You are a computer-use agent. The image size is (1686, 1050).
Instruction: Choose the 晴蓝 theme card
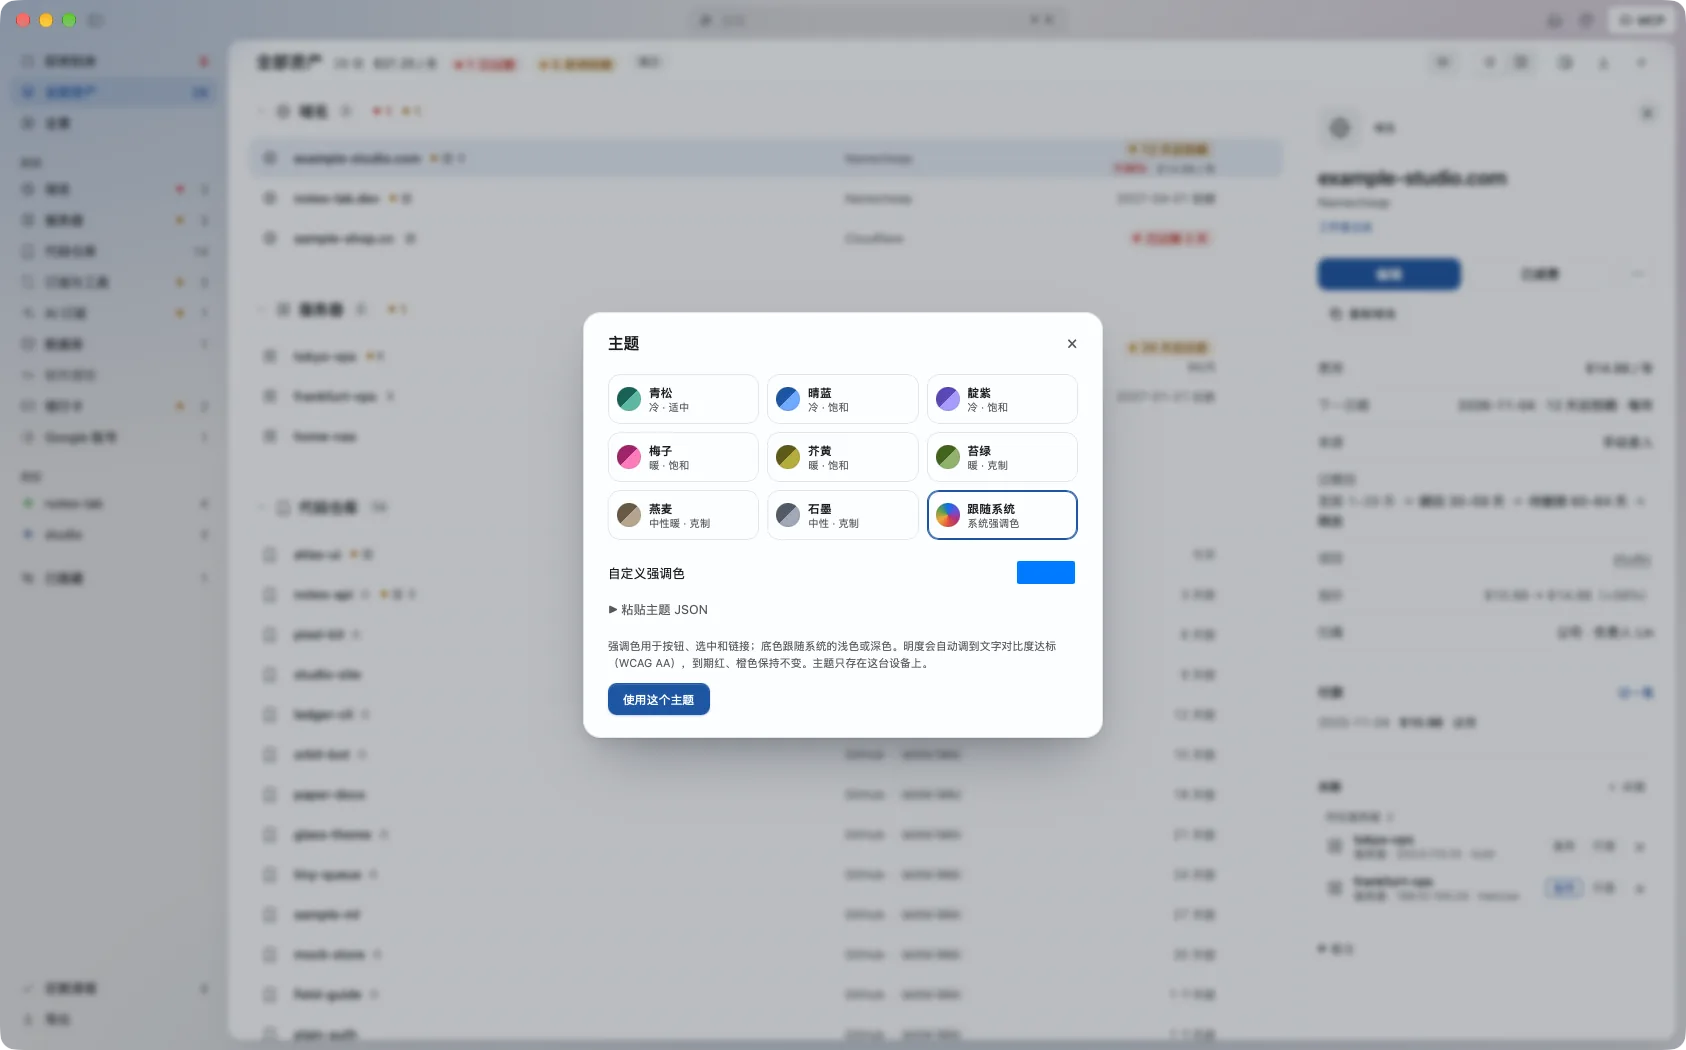[x=842, y=399]
